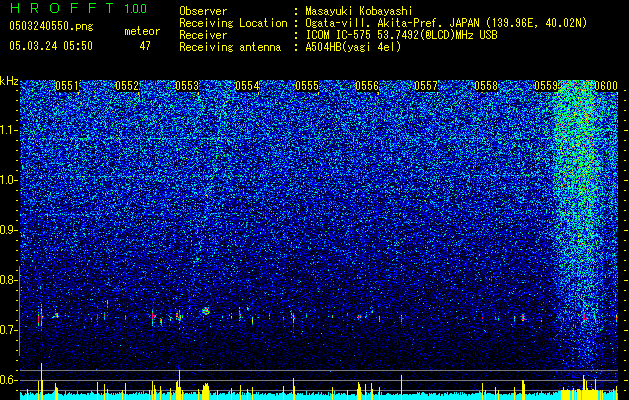629x400 pixels.
Task: Click the 0.9 kHz axis label
Action: pos(9,230)
